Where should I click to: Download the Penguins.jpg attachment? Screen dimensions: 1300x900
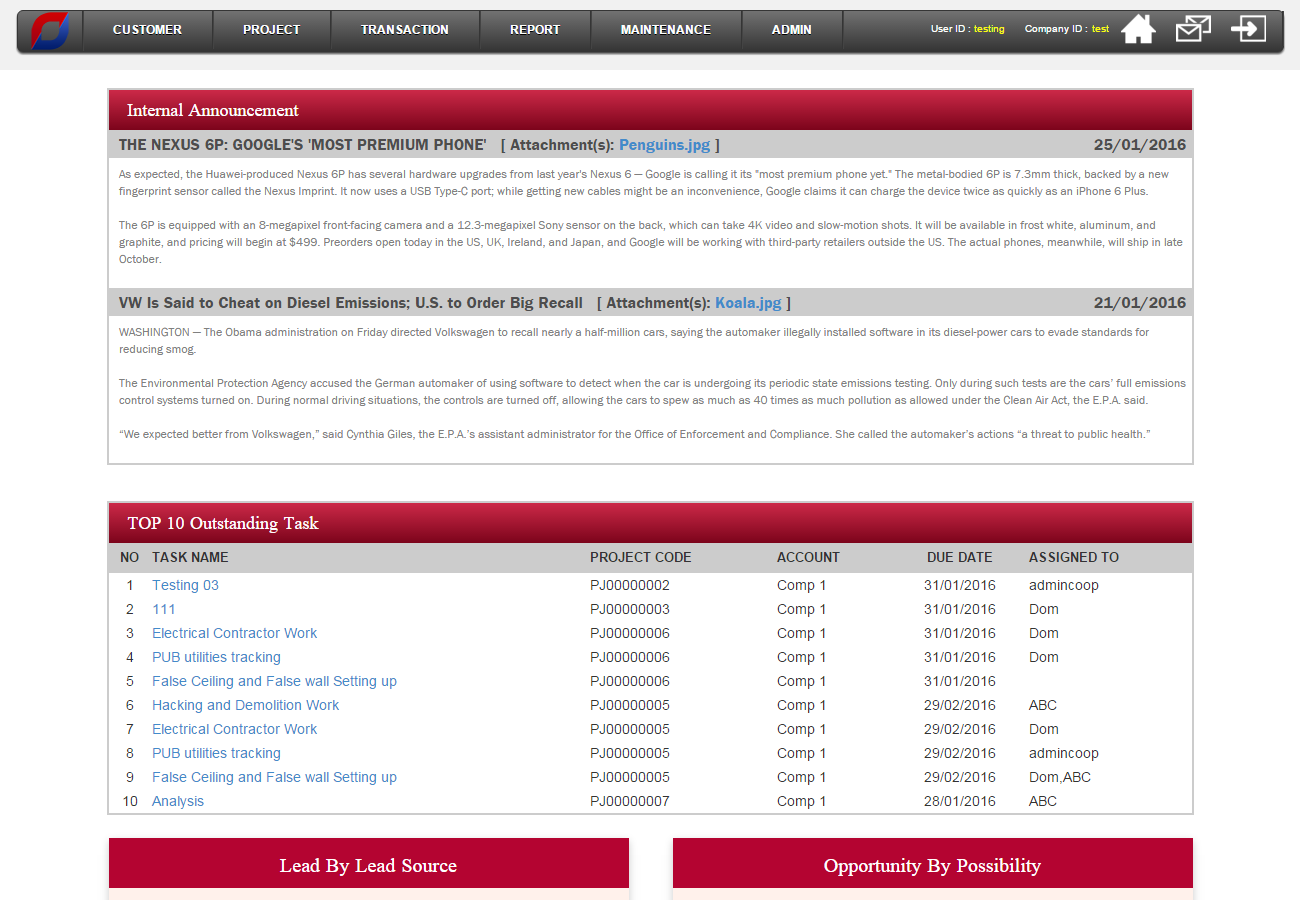(x=664, y=145)
